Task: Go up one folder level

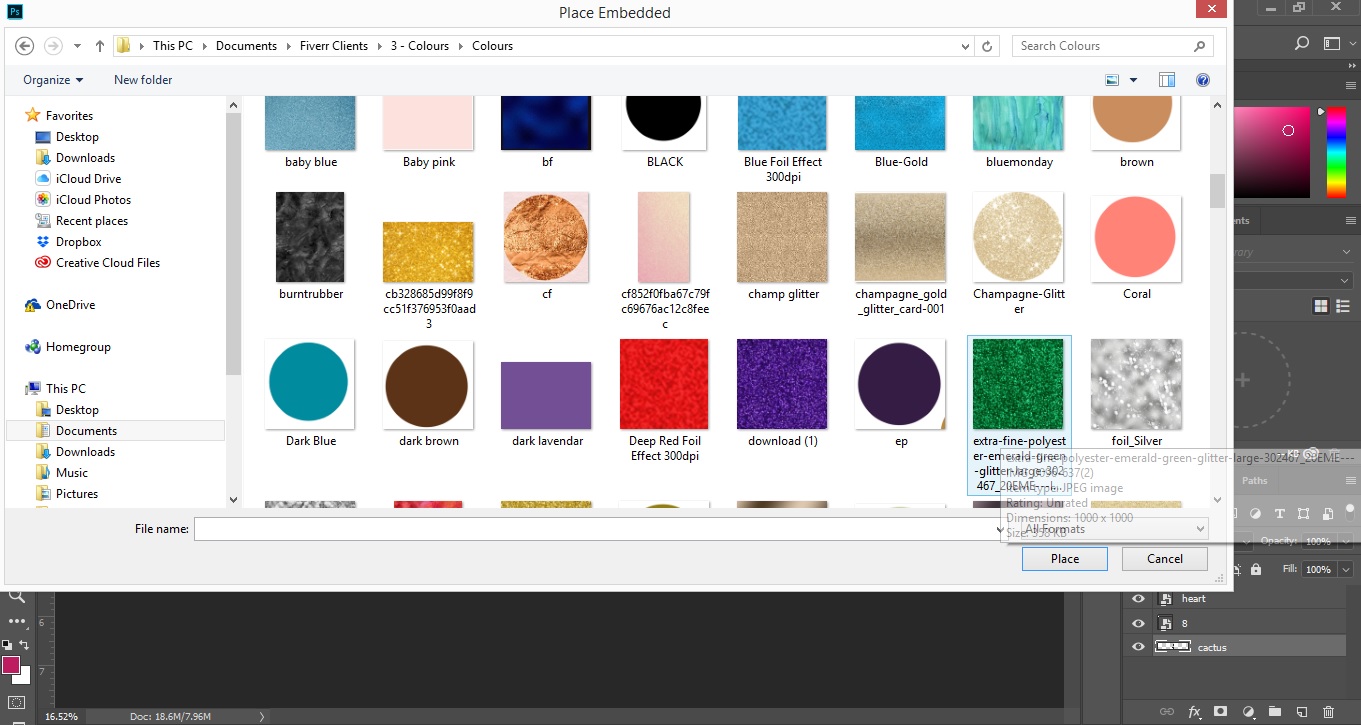Action: 100,46
